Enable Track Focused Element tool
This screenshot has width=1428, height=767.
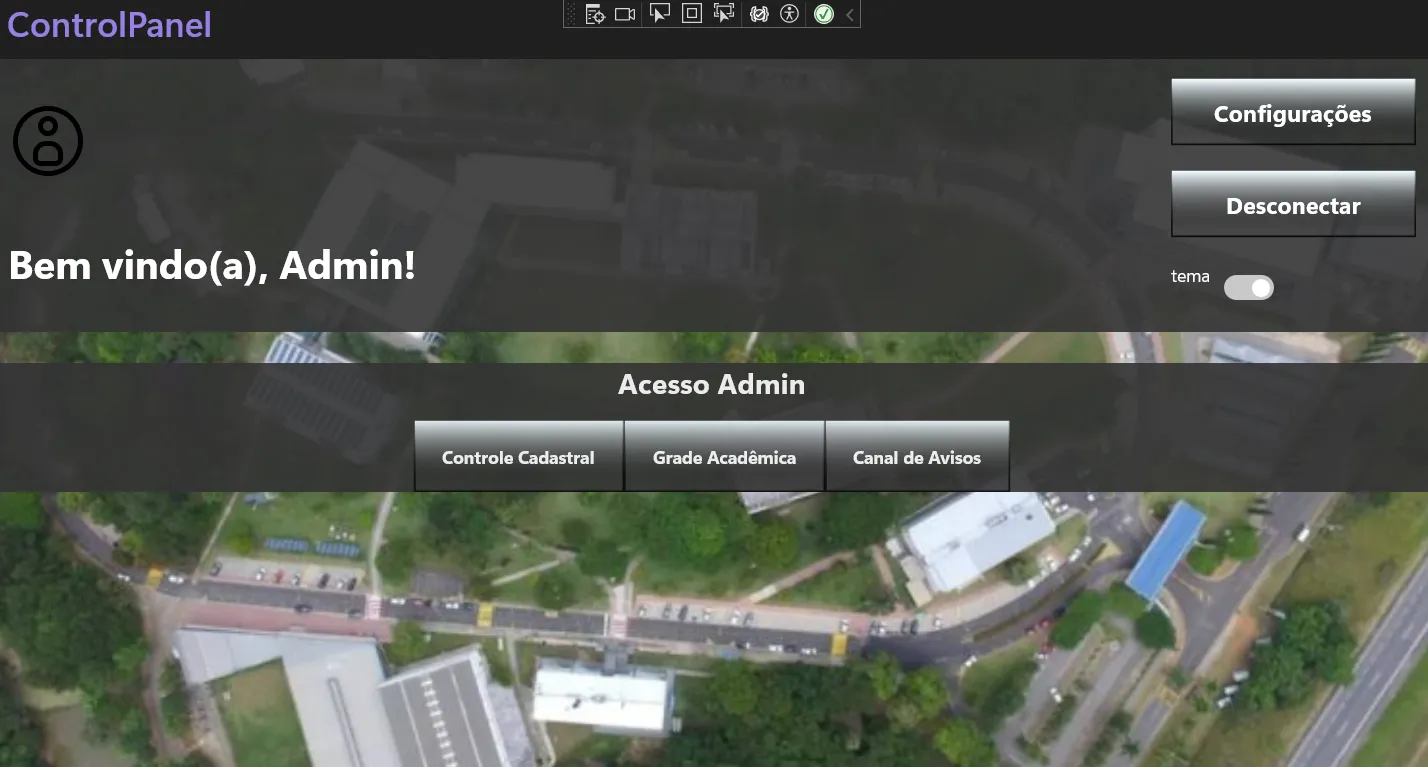coord(724,14)
